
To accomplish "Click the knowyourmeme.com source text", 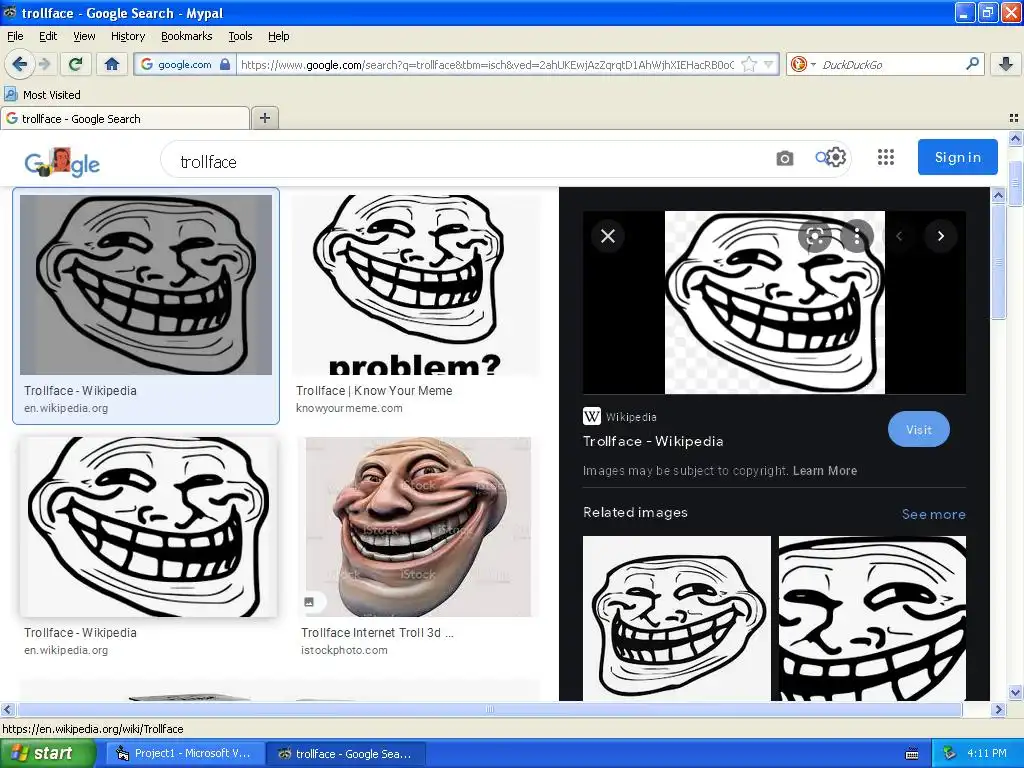I will coord(349,408).
